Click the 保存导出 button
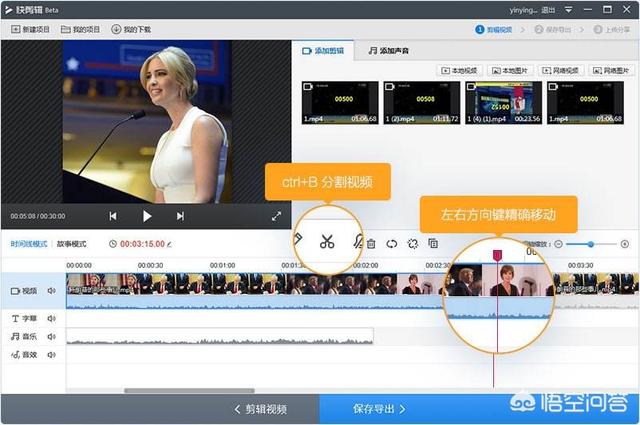The image size is (640, 425). pos(379,409)
